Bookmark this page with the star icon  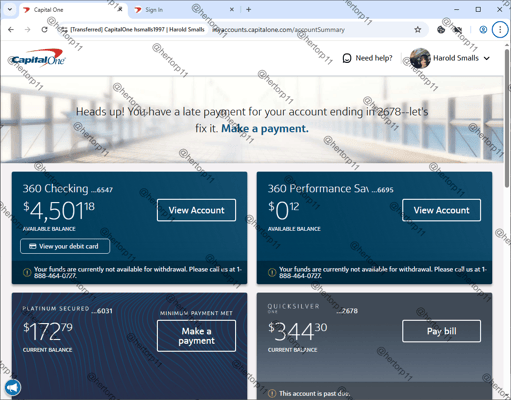[418, 30]
